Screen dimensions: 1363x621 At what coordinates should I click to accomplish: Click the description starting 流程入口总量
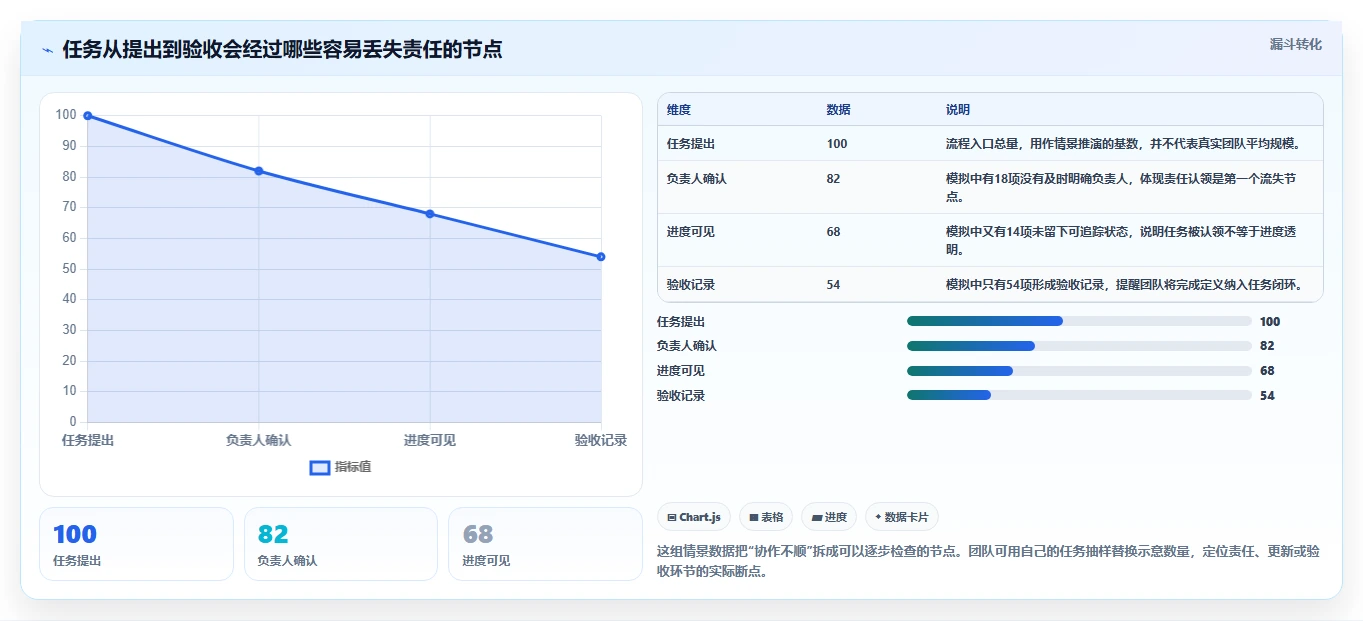[1124, 144]
